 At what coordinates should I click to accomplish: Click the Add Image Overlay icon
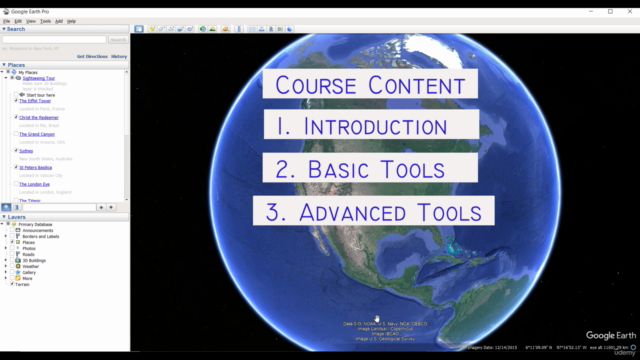coord(180,29)
